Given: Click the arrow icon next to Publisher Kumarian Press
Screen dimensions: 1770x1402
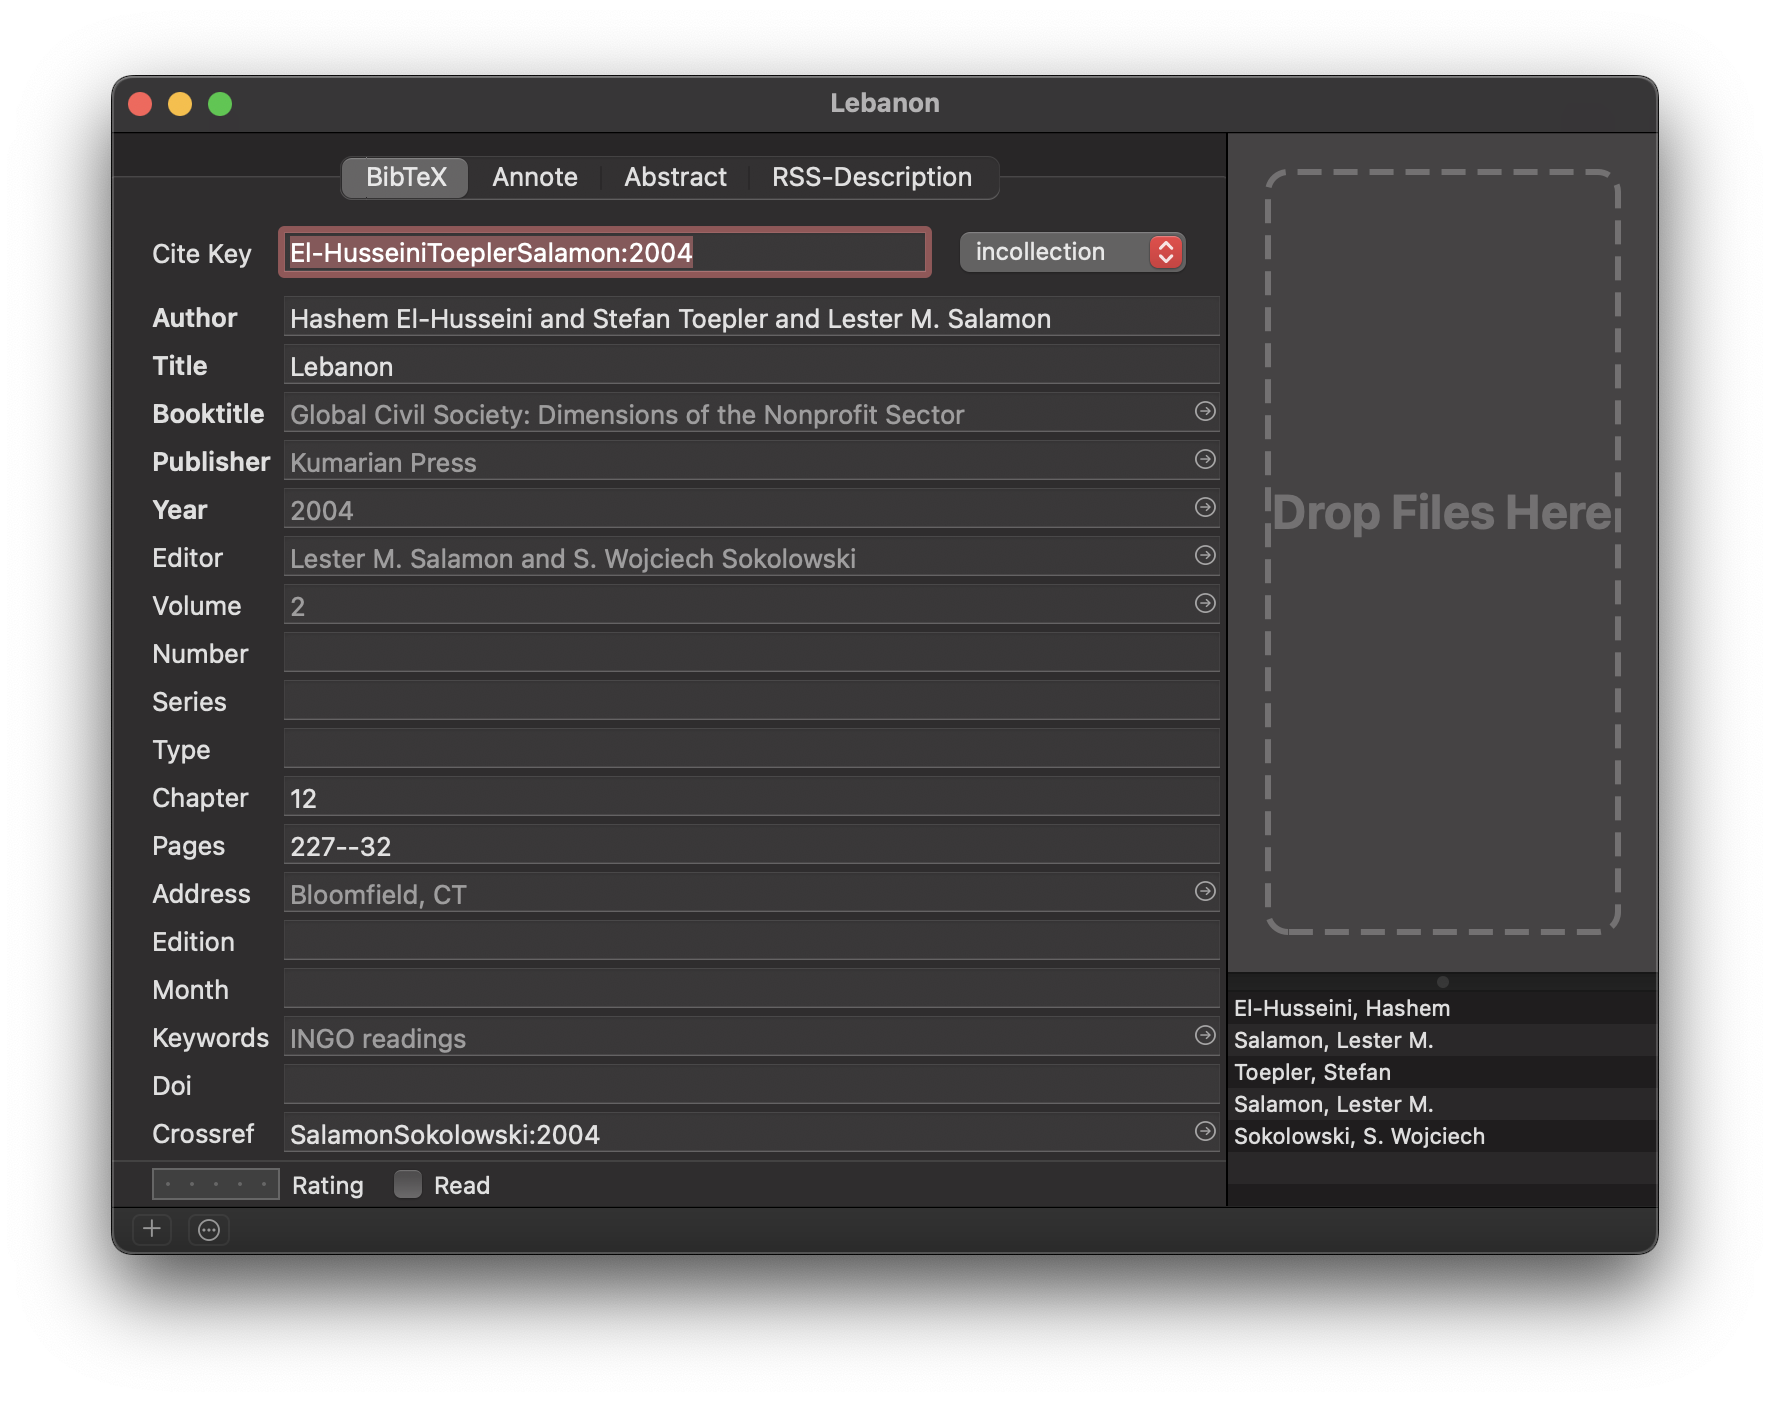Looking at the screenshot, I should coord(1204,460).
